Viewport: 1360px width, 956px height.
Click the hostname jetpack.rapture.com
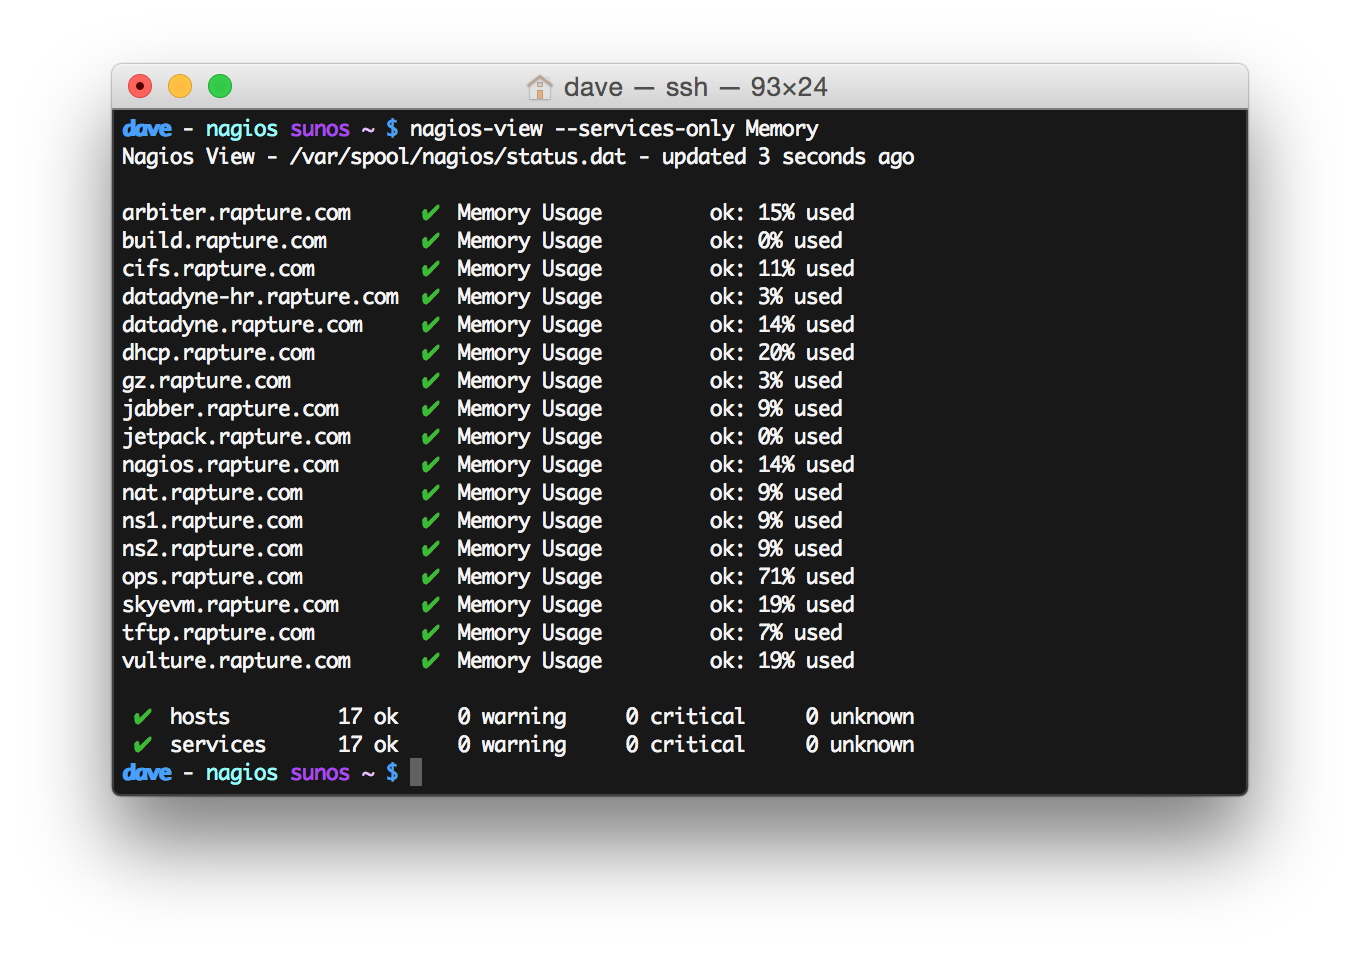236,437
